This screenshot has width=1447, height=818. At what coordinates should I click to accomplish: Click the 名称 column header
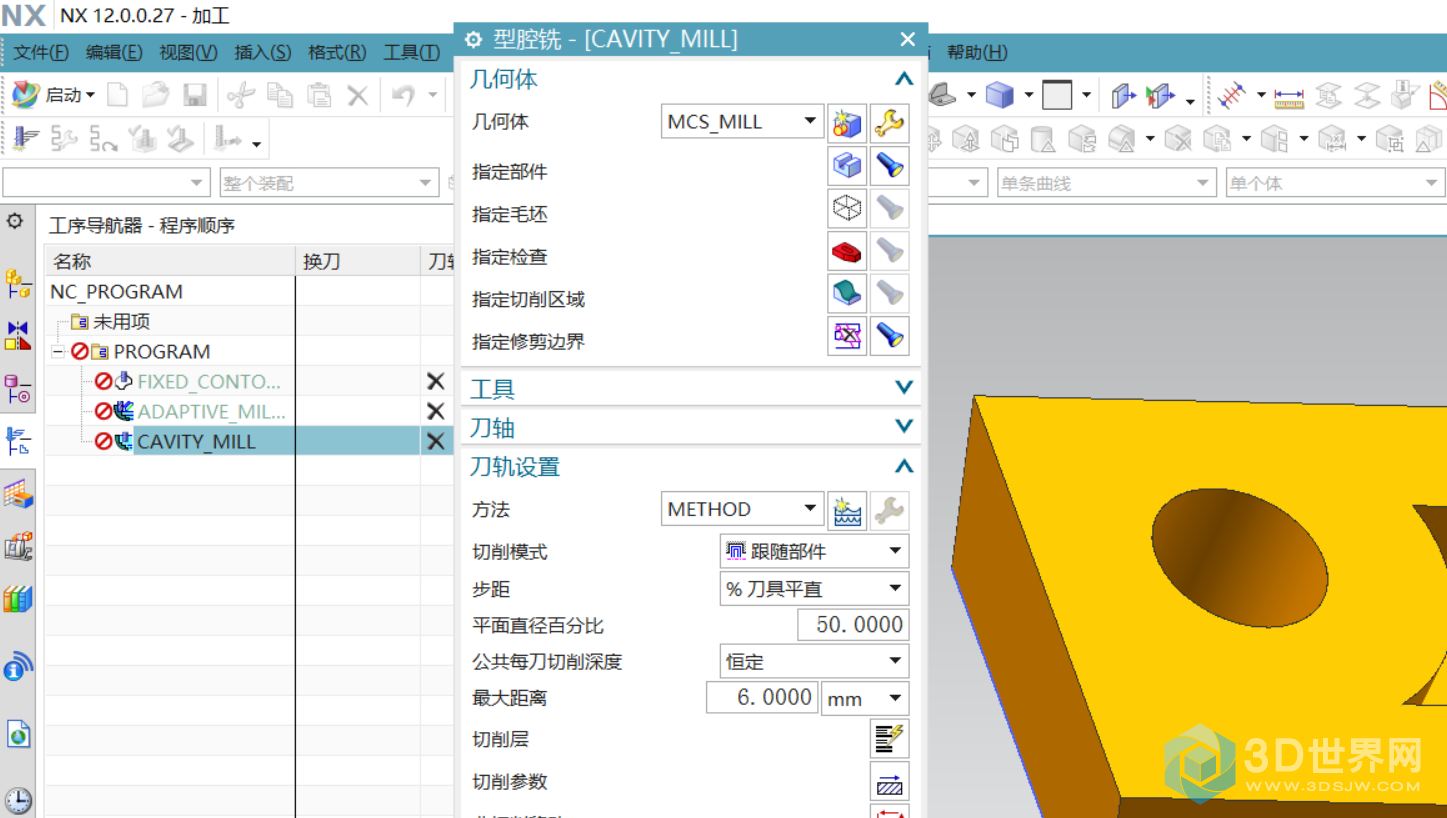pyautogui.click(x=170, y=261)
